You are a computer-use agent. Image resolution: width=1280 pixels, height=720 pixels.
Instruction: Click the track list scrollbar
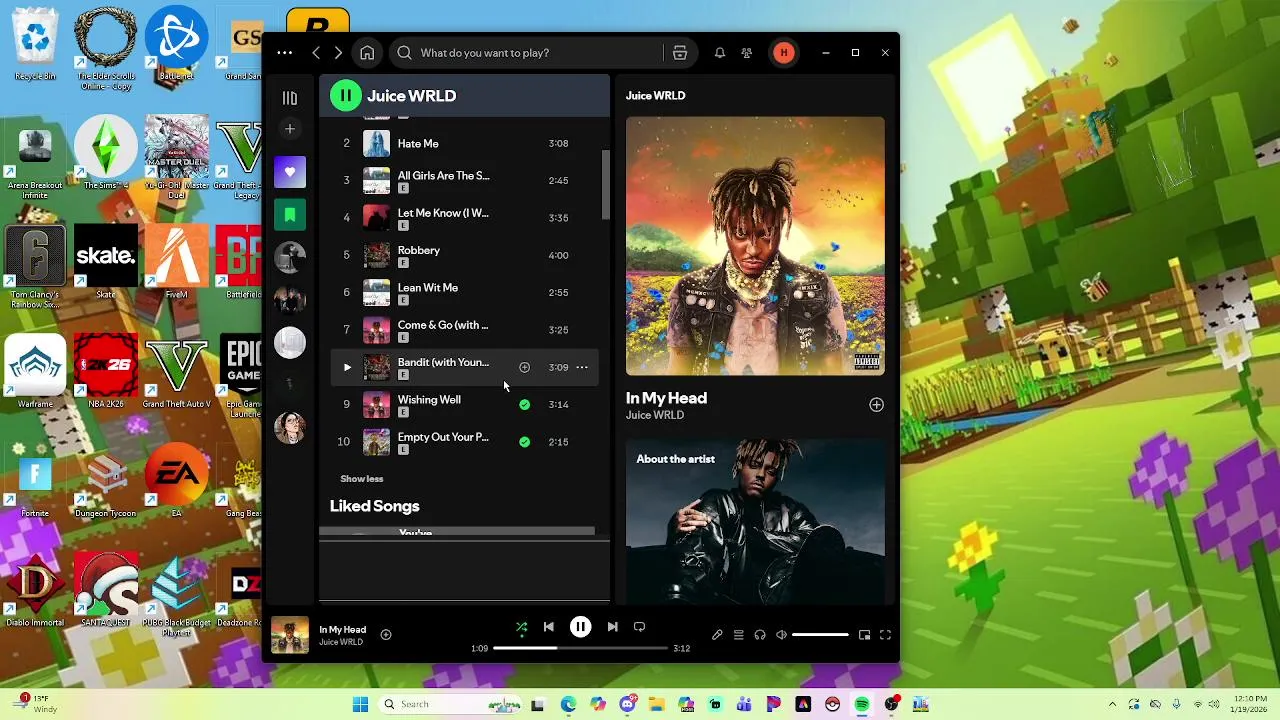pyautogui.click(x=605, y=186)
